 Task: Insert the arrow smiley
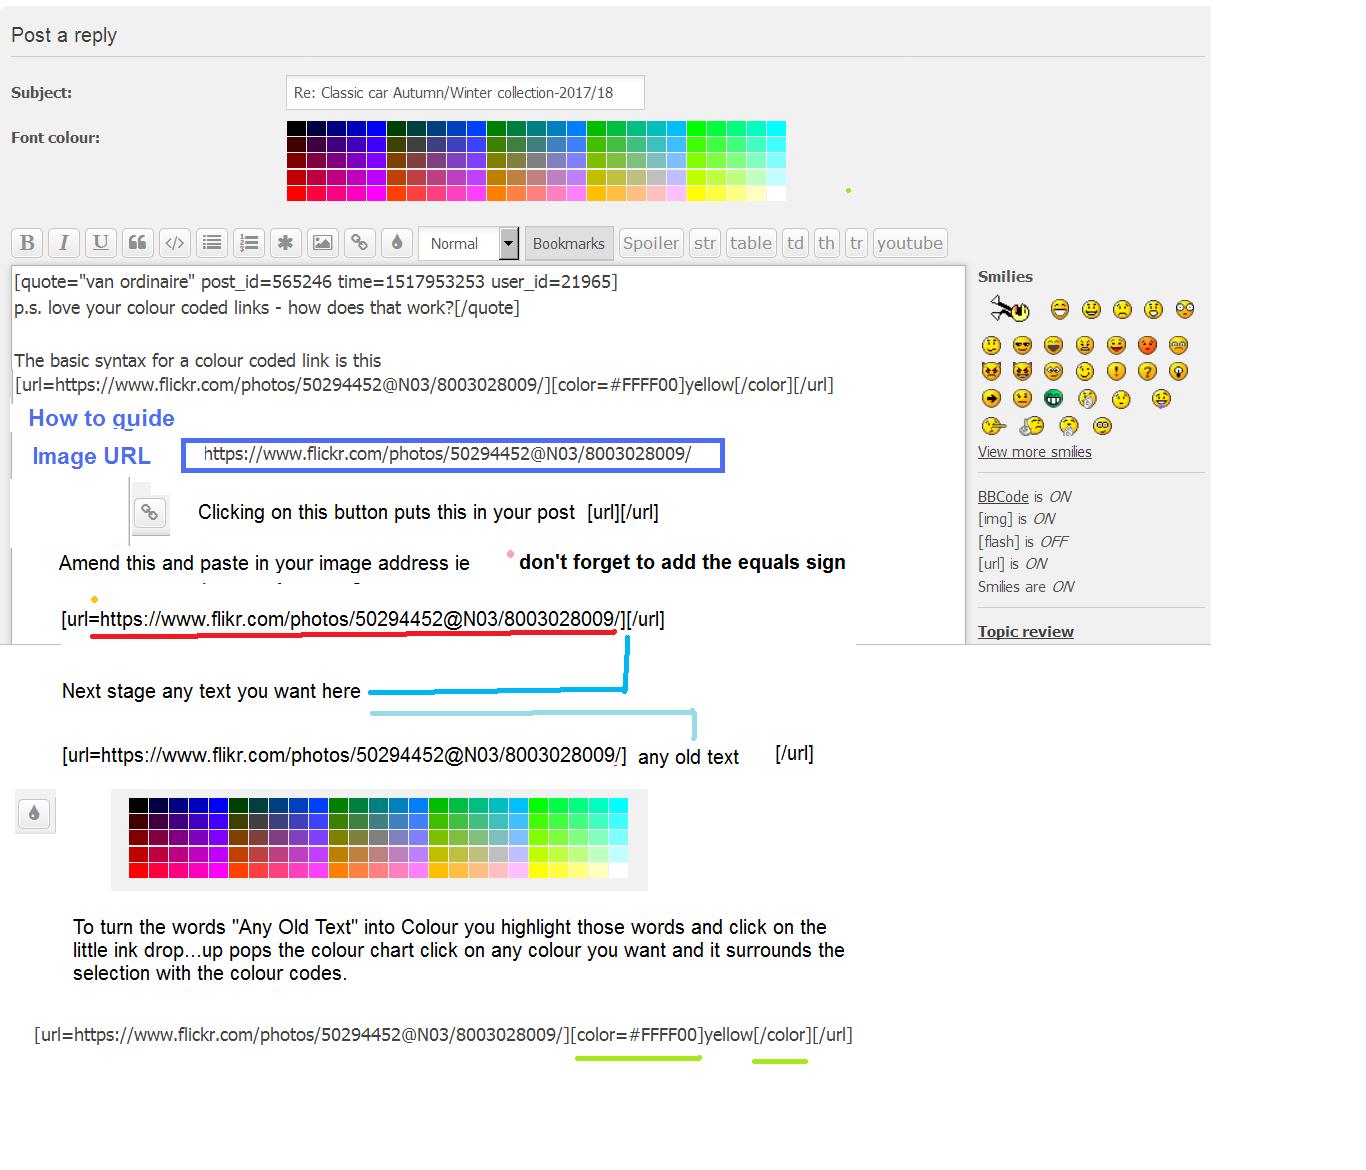click(991, 398)
